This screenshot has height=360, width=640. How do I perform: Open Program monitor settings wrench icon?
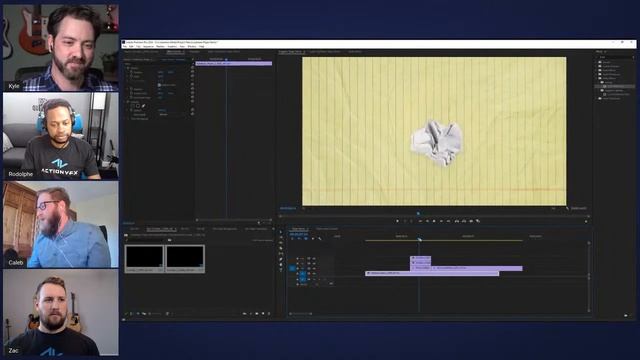(567, 208)
